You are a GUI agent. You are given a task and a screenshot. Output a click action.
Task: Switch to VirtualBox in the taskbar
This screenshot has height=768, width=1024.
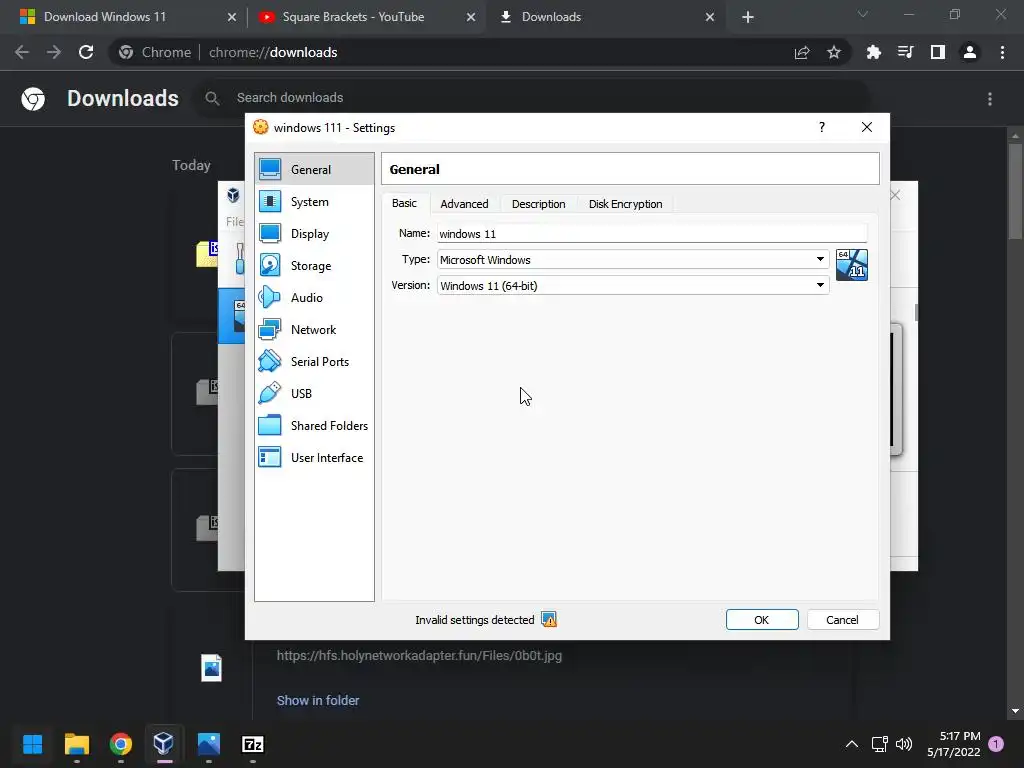[163, 744]
